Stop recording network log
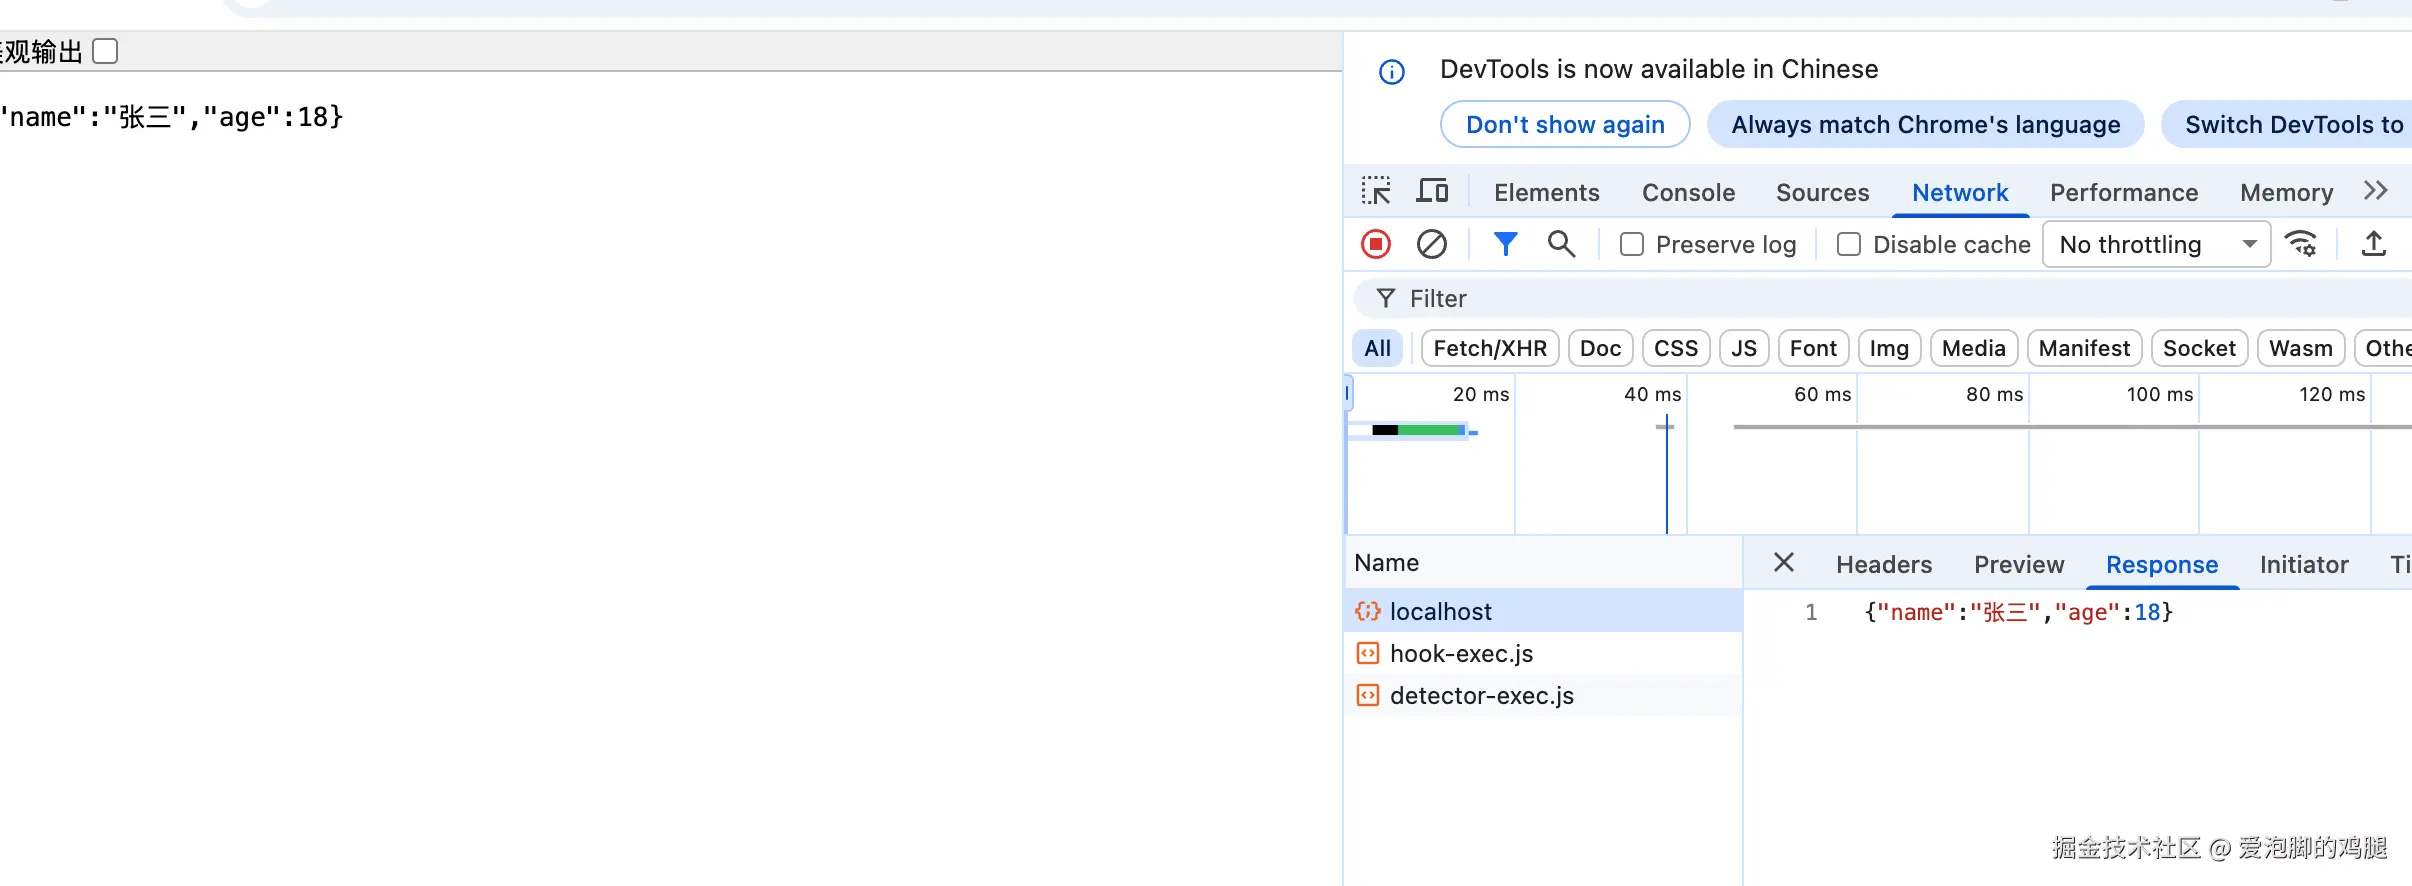This screenshot has height=886, width=2412. (1376, 244)
